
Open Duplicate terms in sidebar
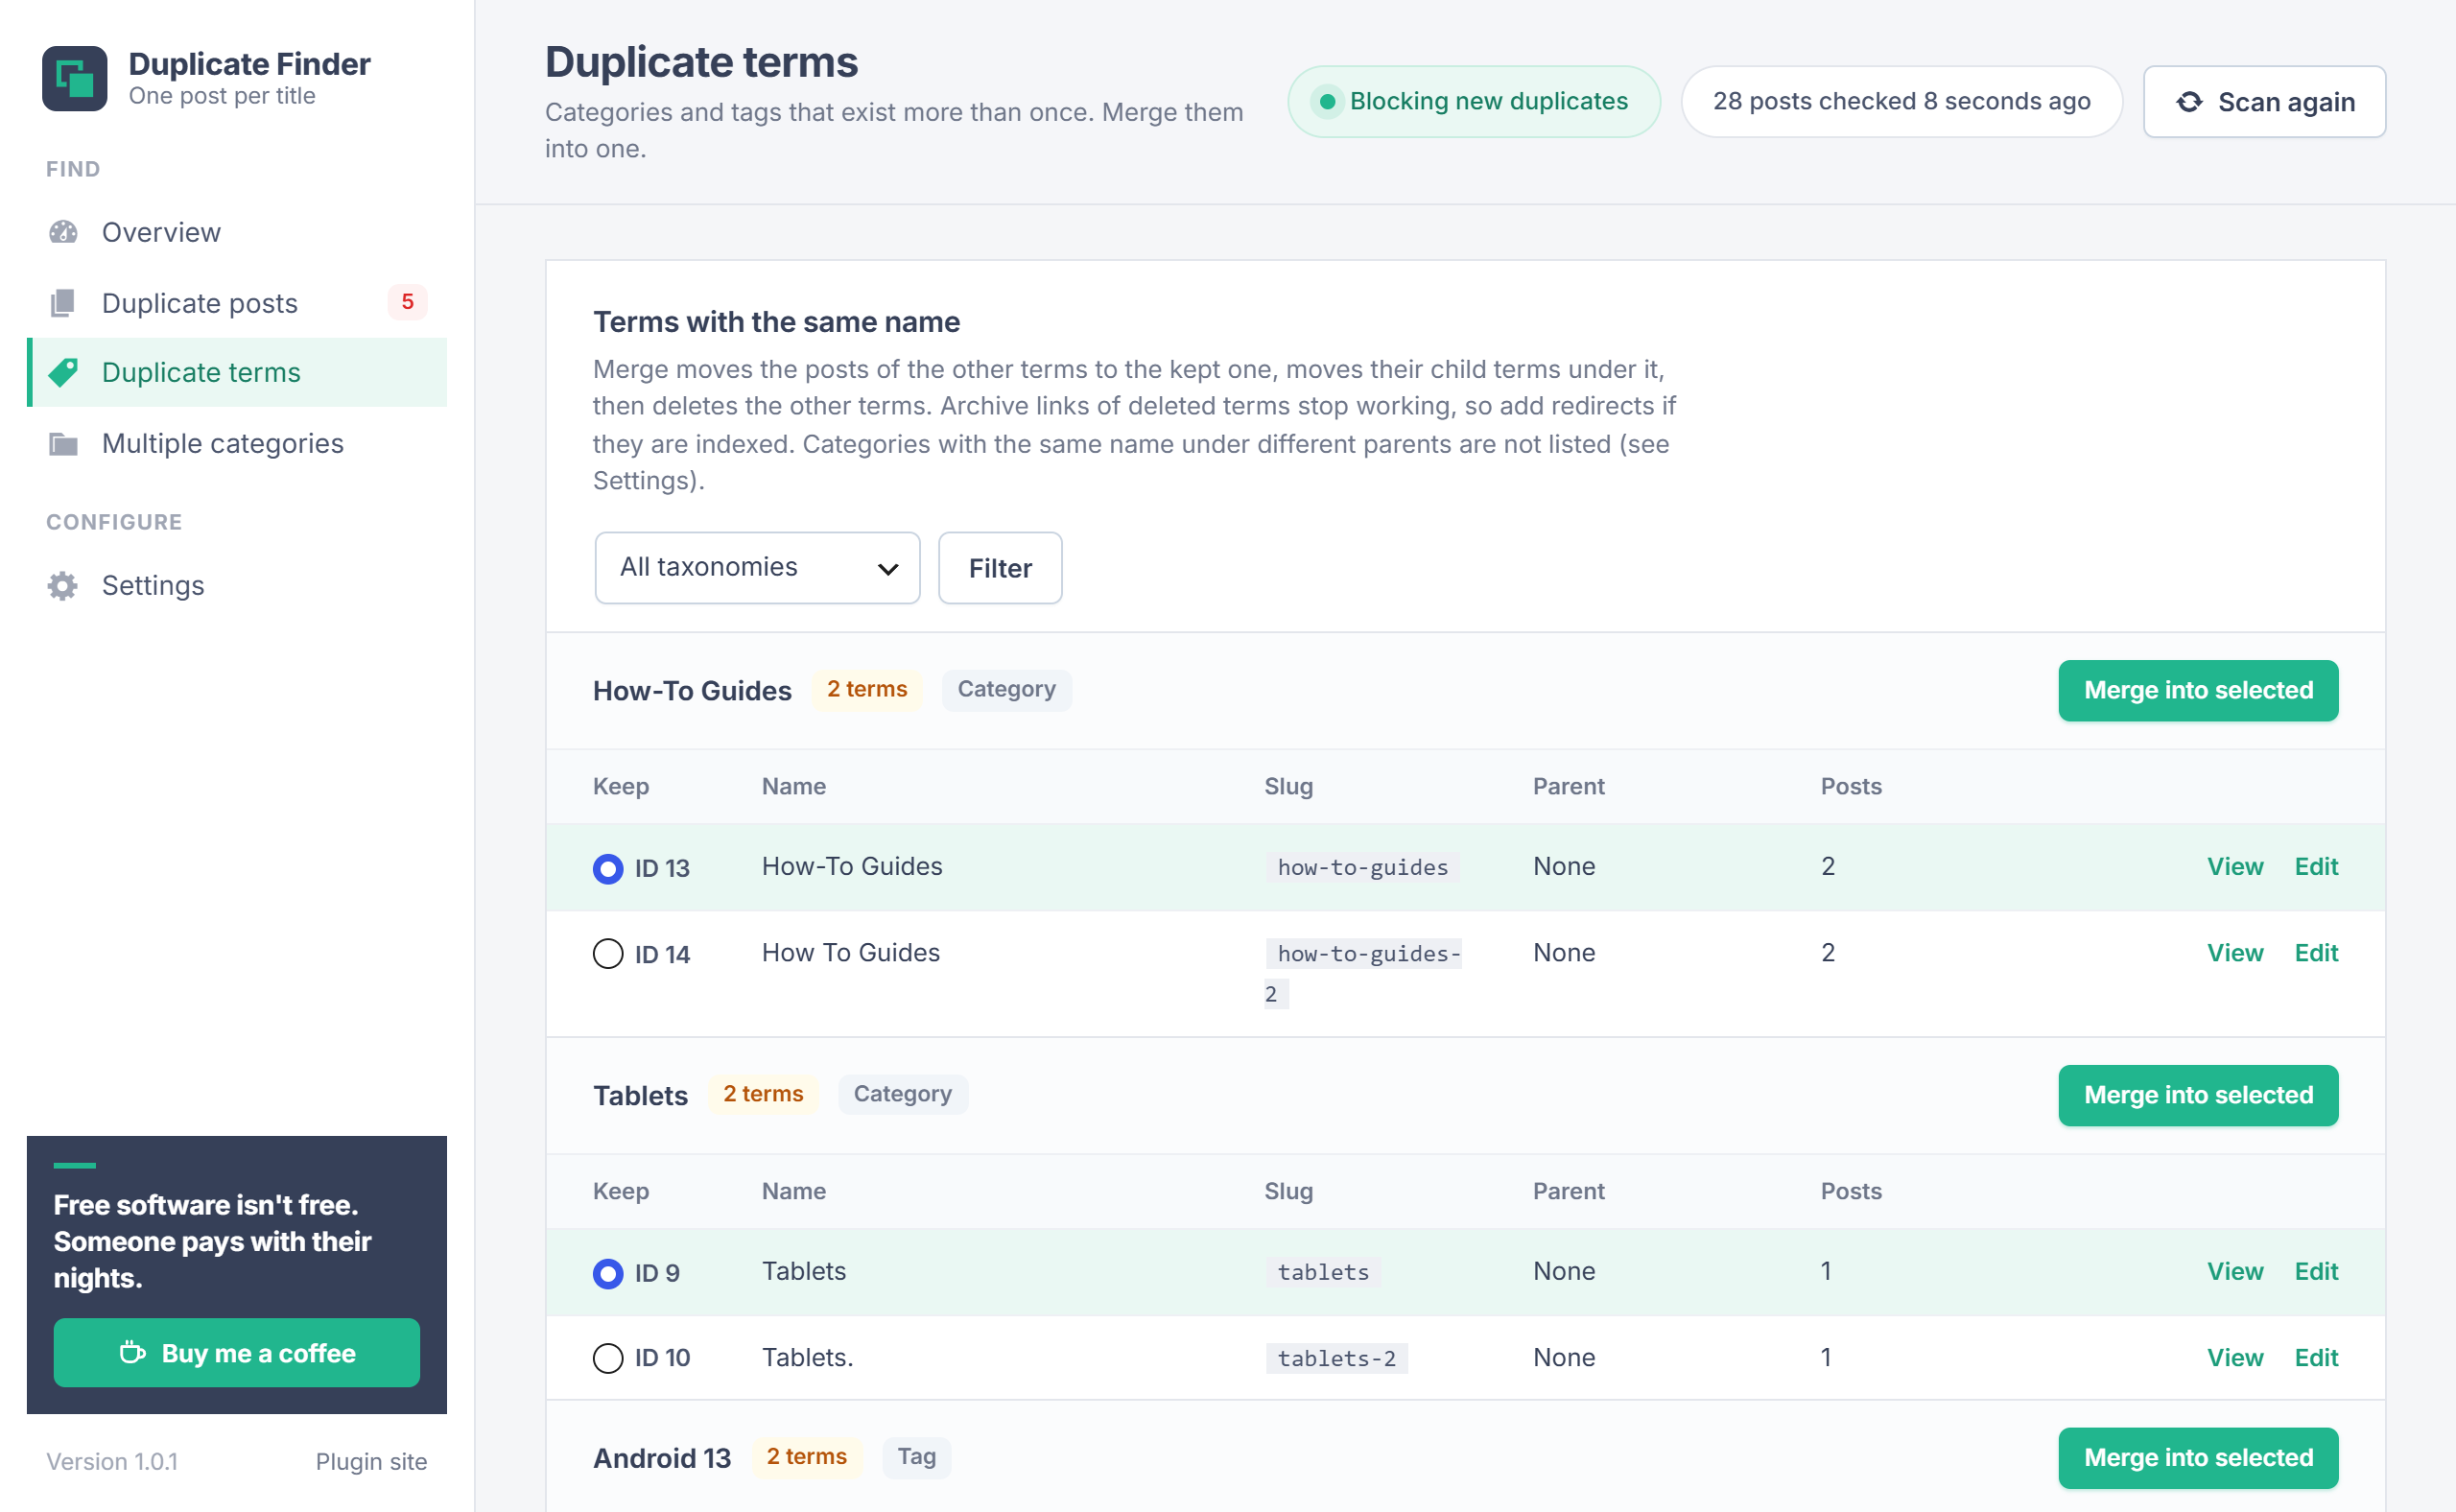click(237, 372)
